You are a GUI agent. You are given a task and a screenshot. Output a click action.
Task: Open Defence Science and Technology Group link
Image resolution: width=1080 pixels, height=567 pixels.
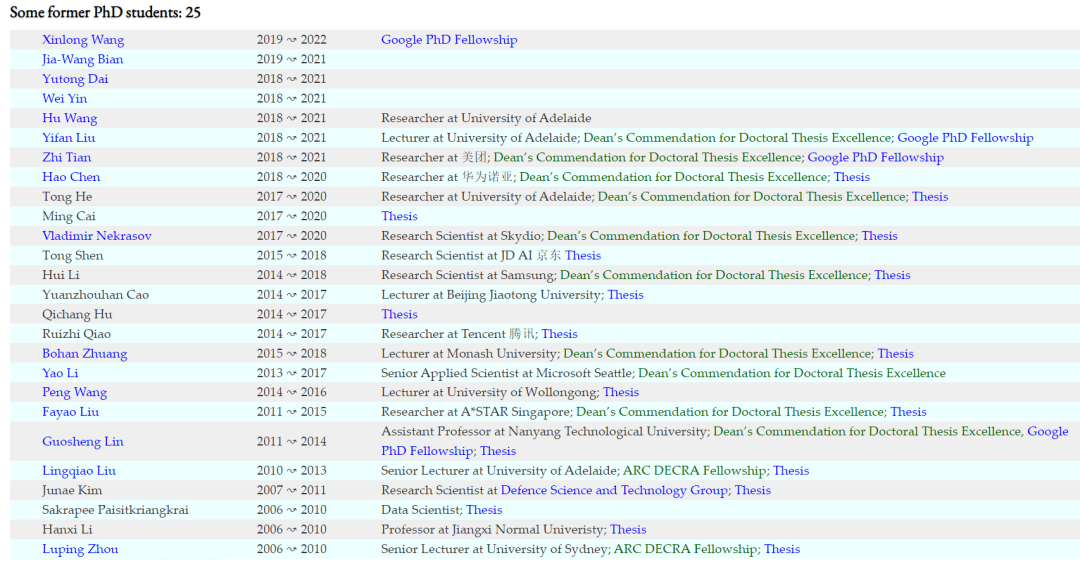(614, 491)
